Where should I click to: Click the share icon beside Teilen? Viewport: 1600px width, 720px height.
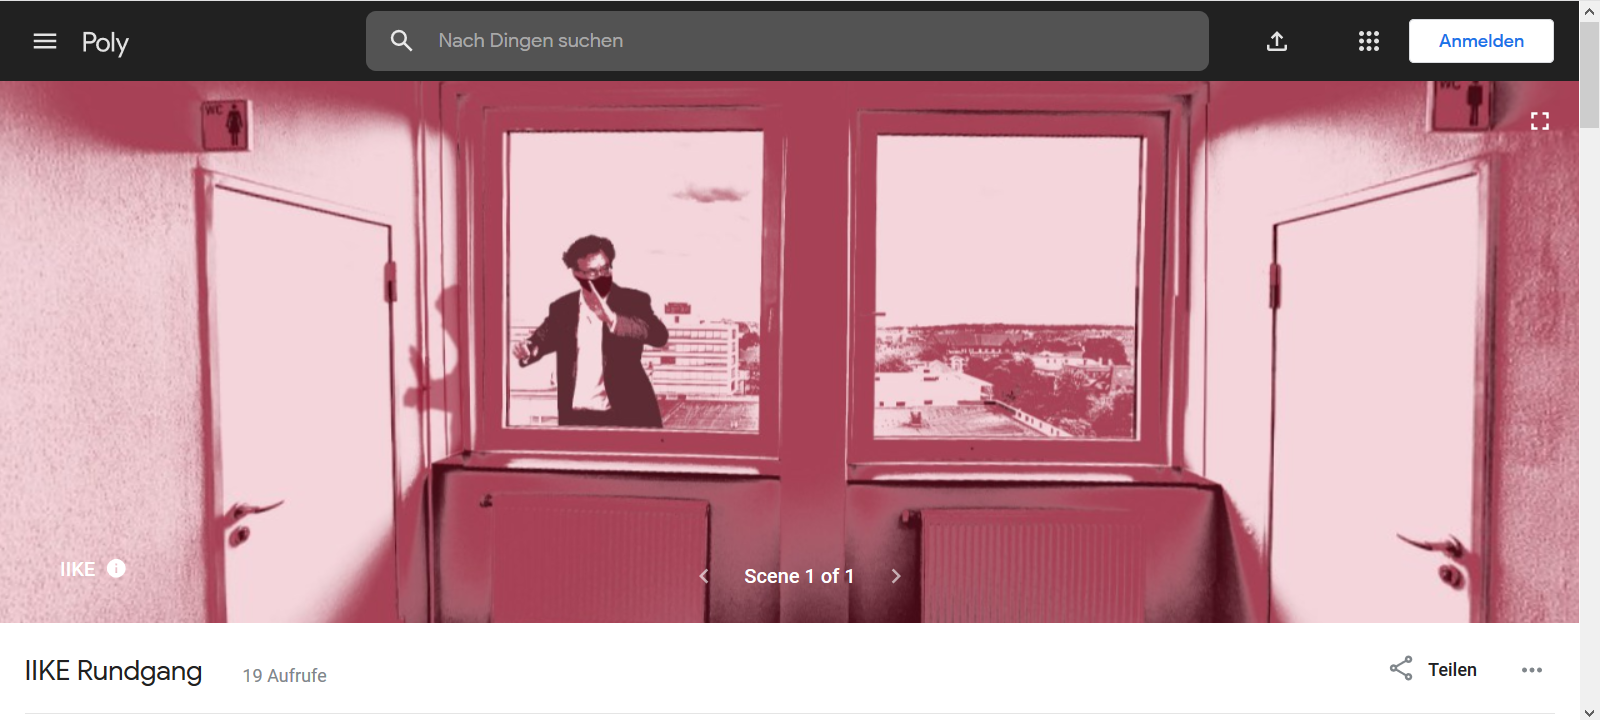[1401, 669]
